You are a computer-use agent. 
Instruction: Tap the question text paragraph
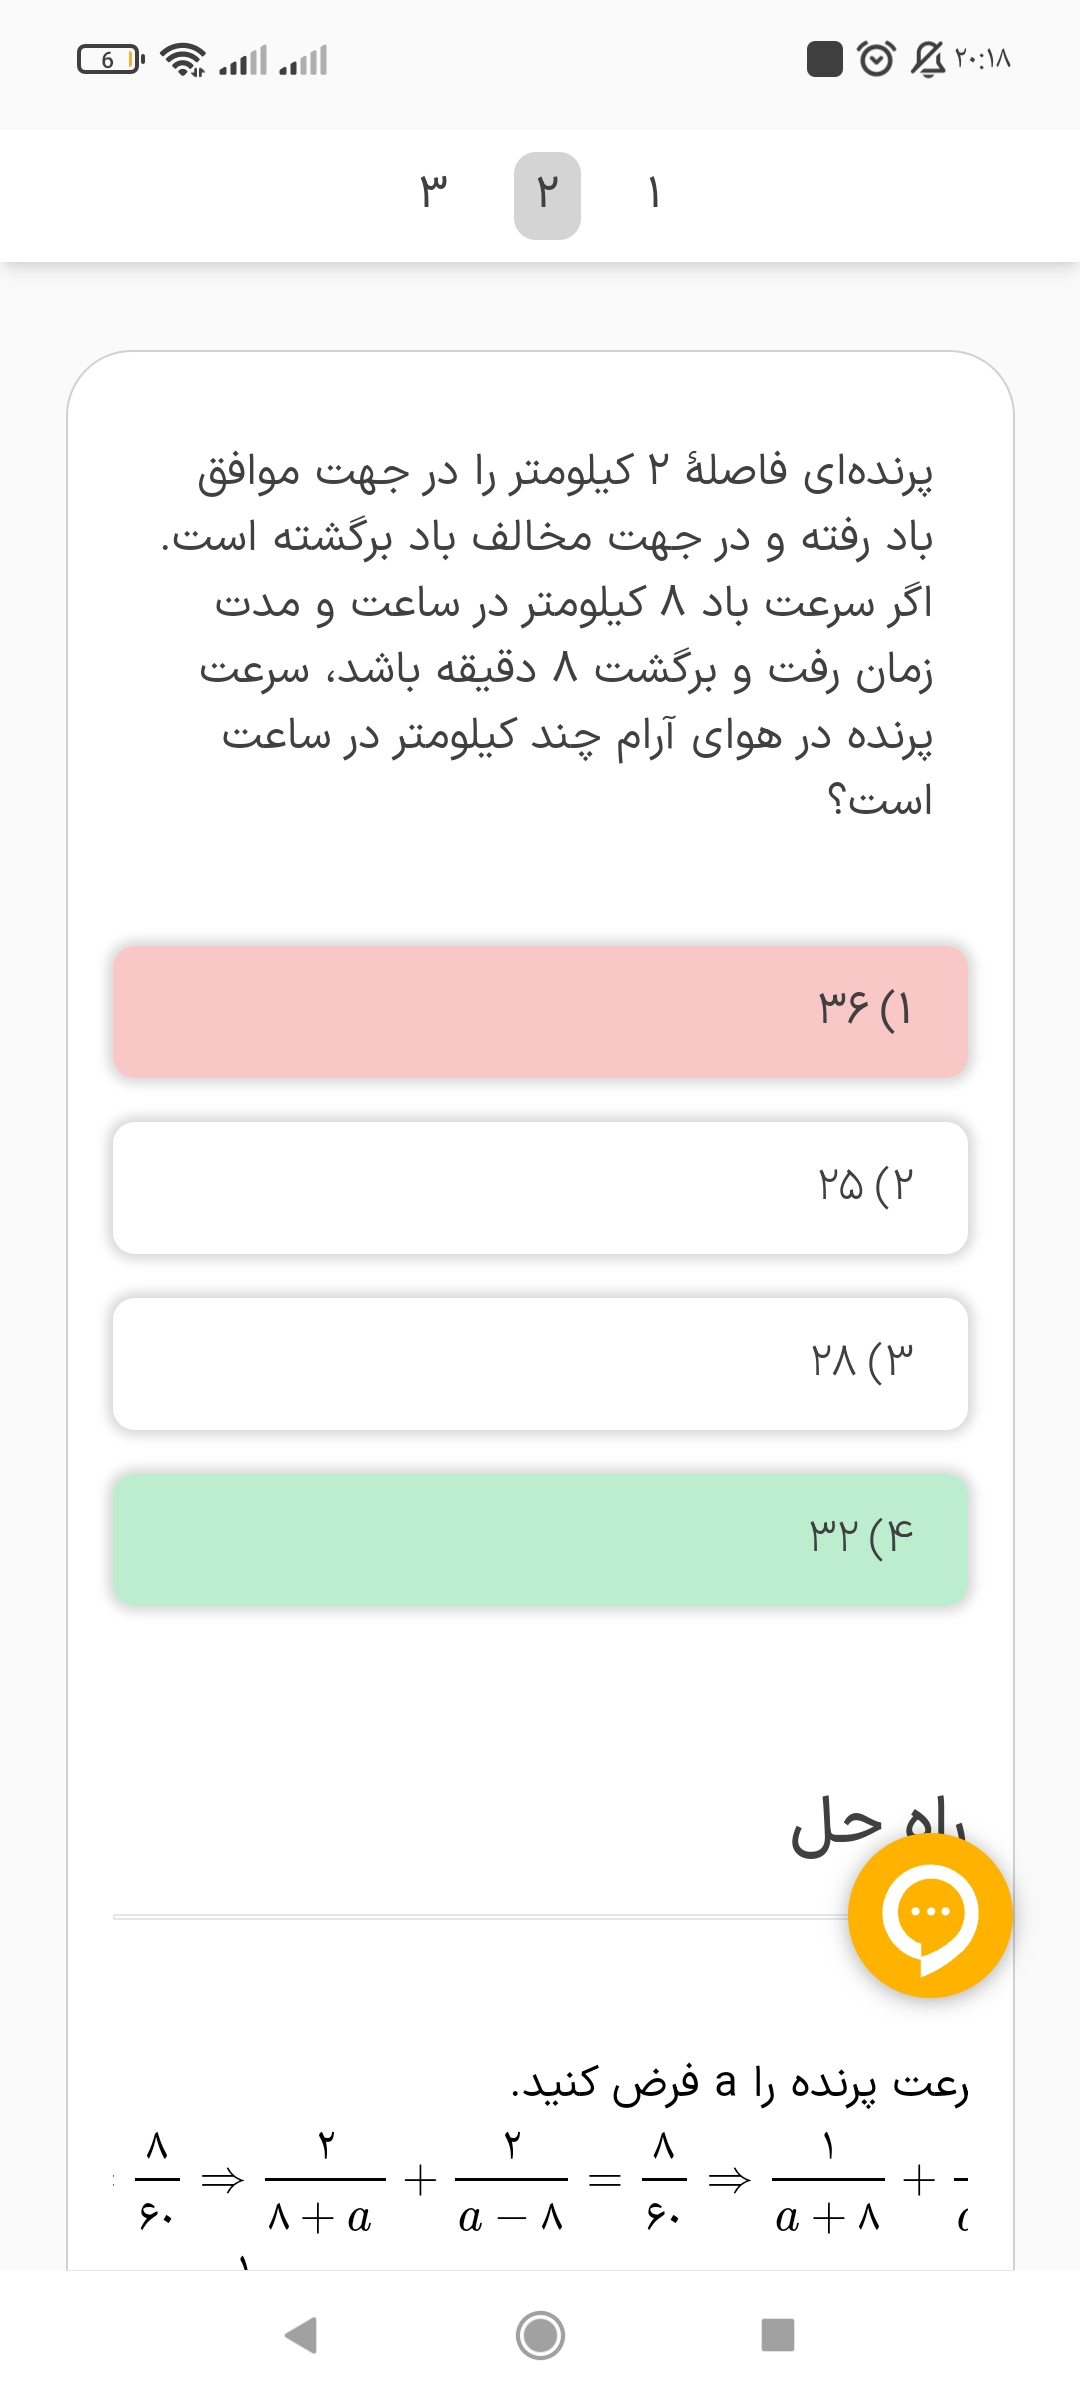pos(560,635)
